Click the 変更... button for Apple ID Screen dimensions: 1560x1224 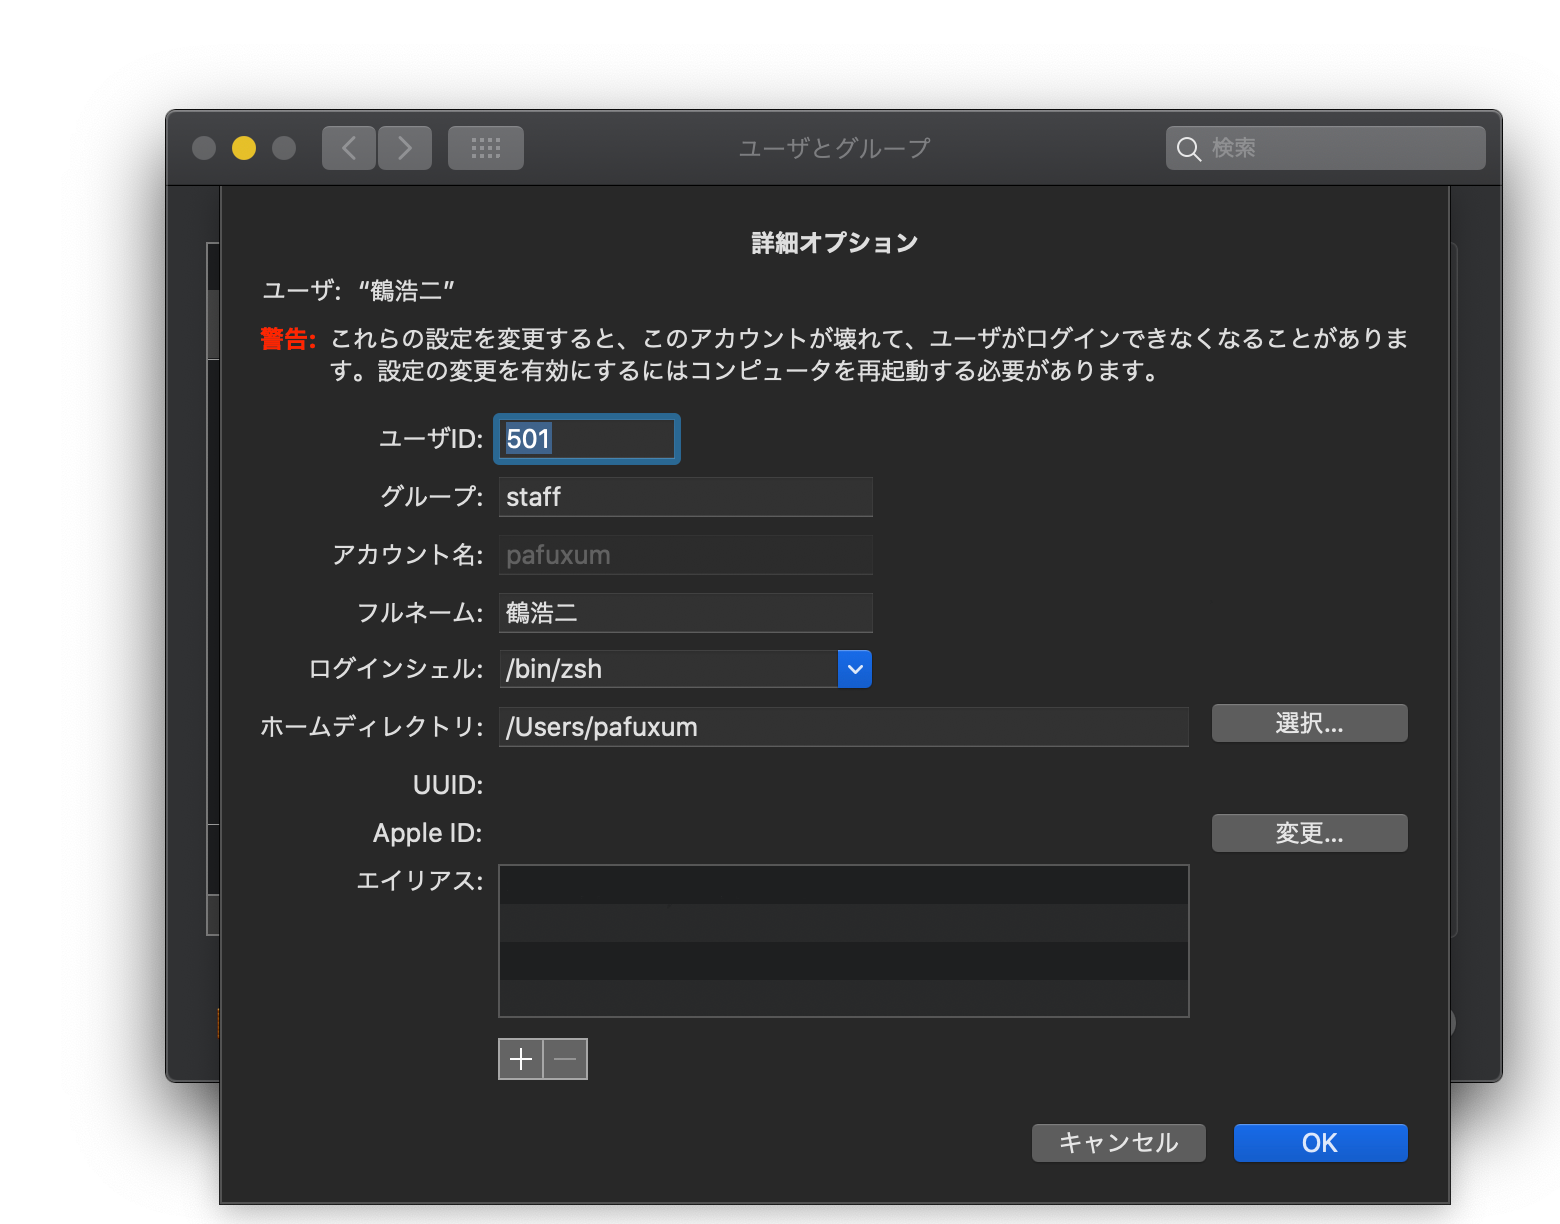coord(1309,833)
